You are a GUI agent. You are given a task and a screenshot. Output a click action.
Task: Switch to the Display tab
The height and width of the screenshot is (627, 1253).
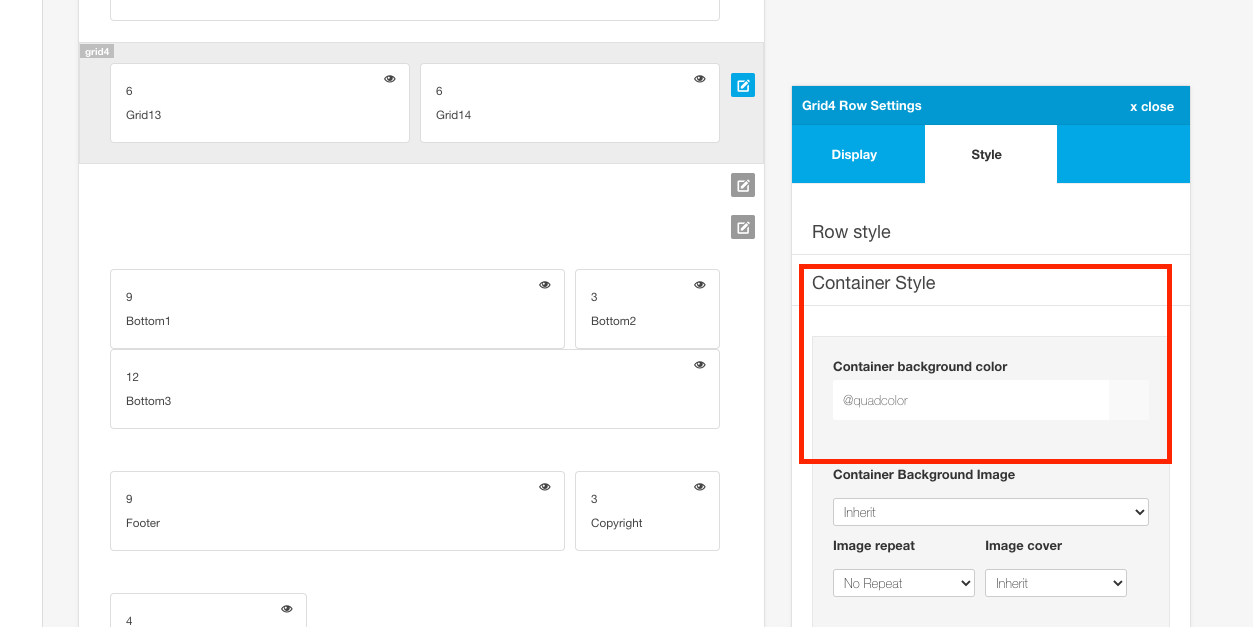click(854, 155)
